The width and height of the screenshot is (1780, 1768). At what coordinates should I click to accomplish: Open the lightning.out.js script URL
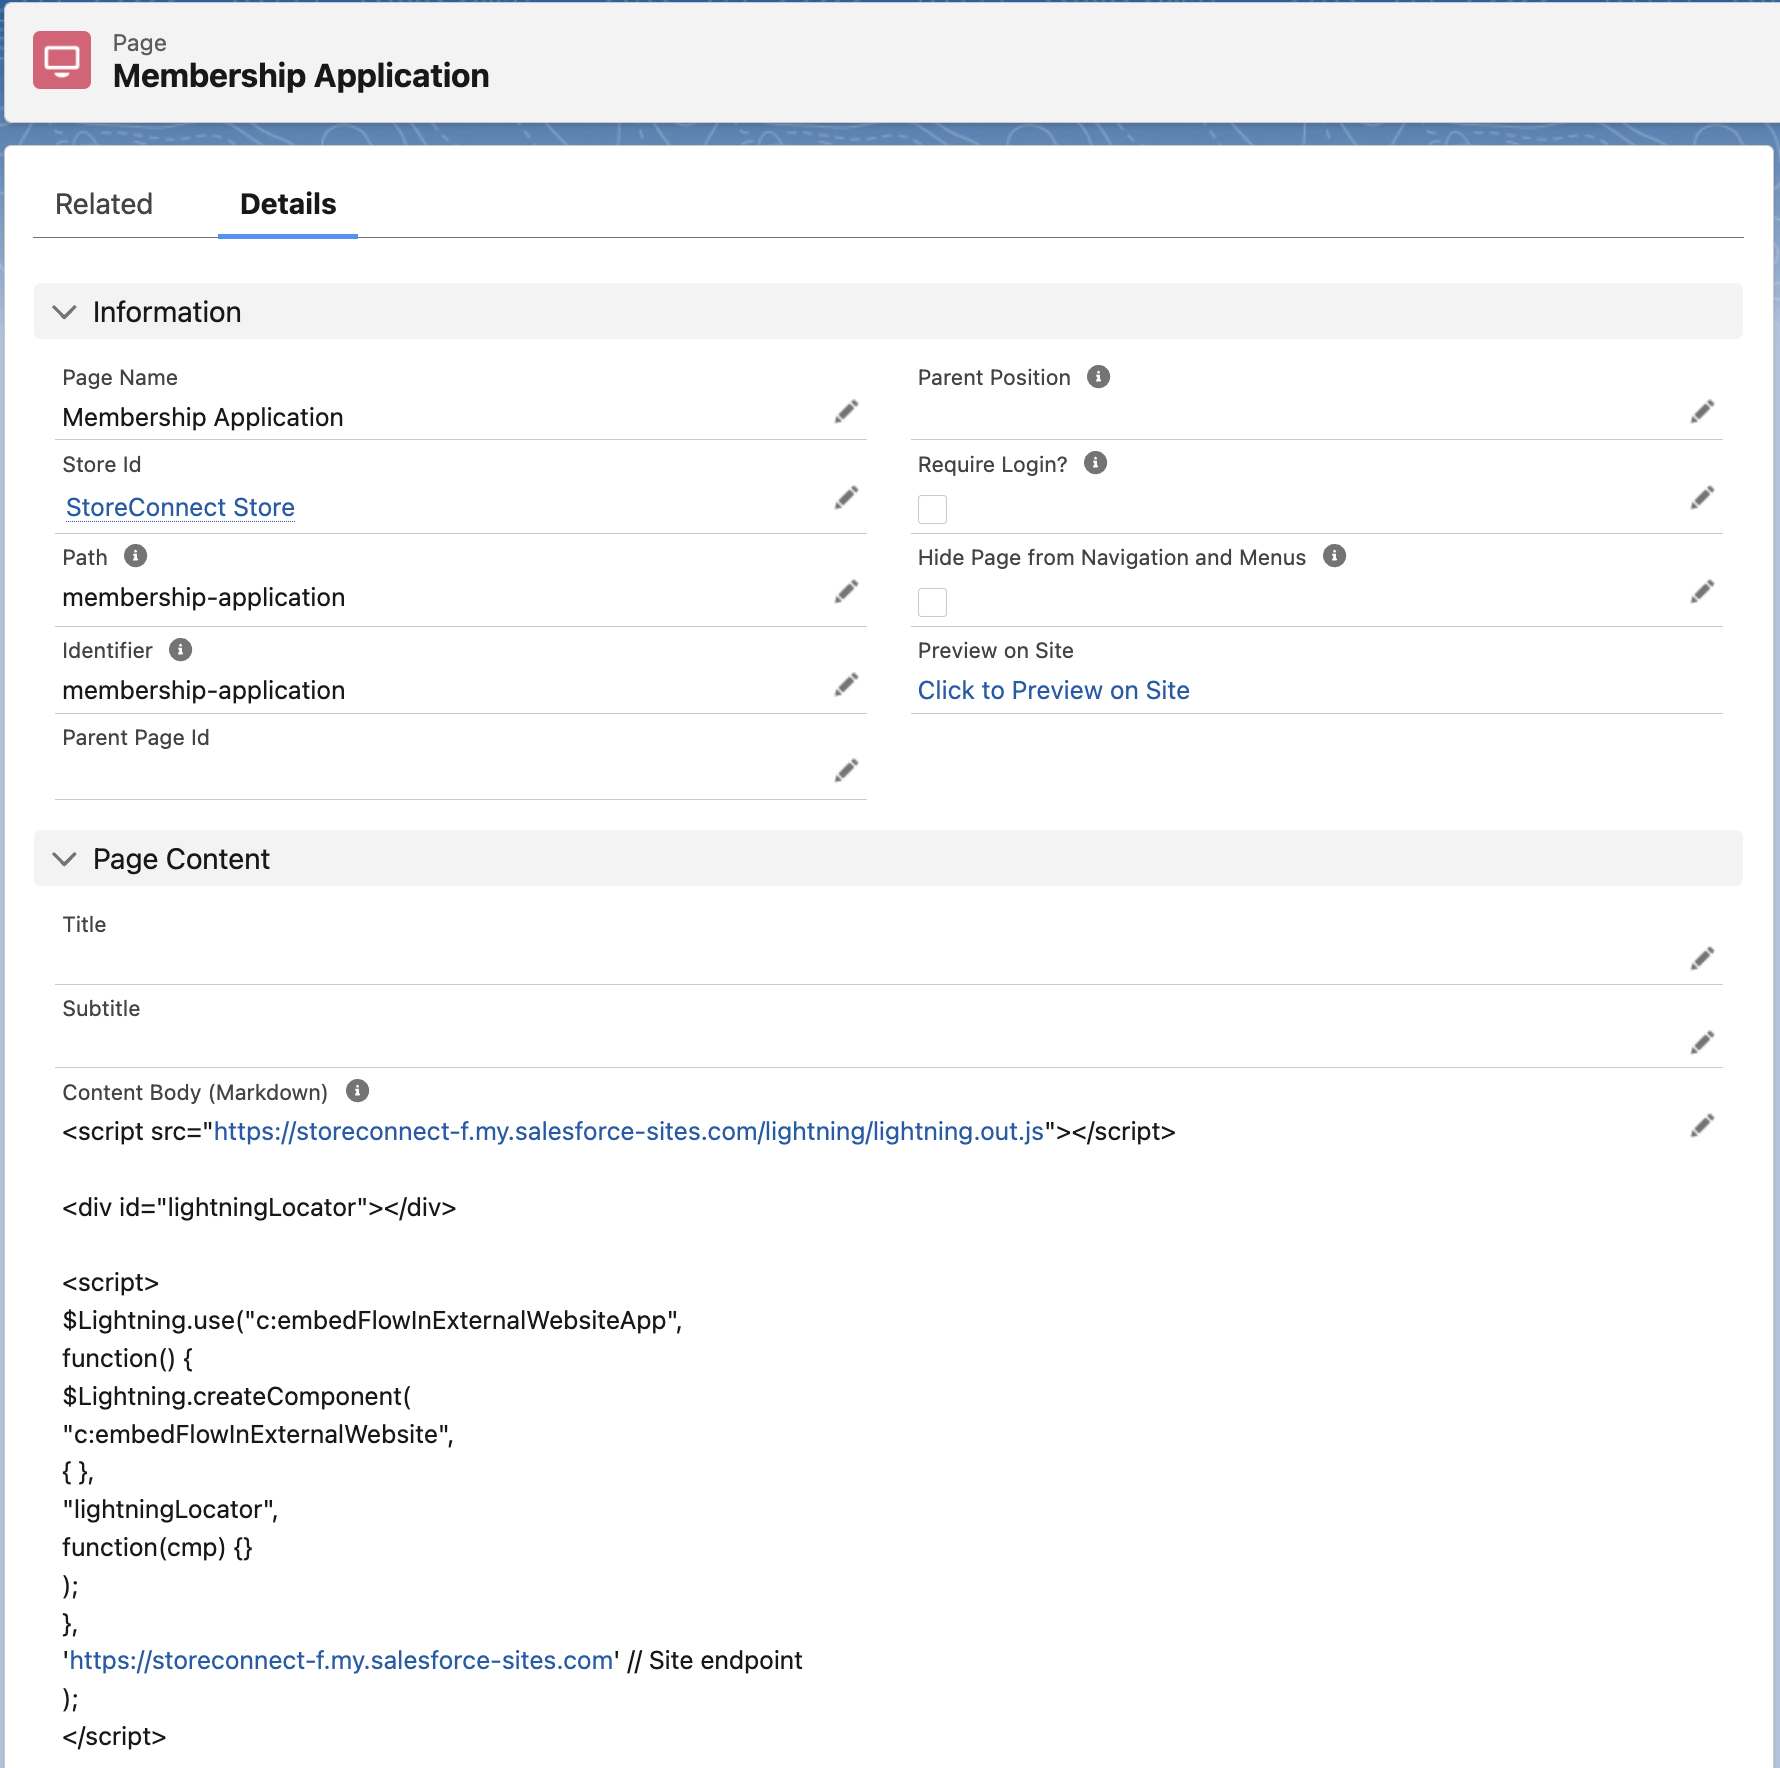click(629, 1131)
